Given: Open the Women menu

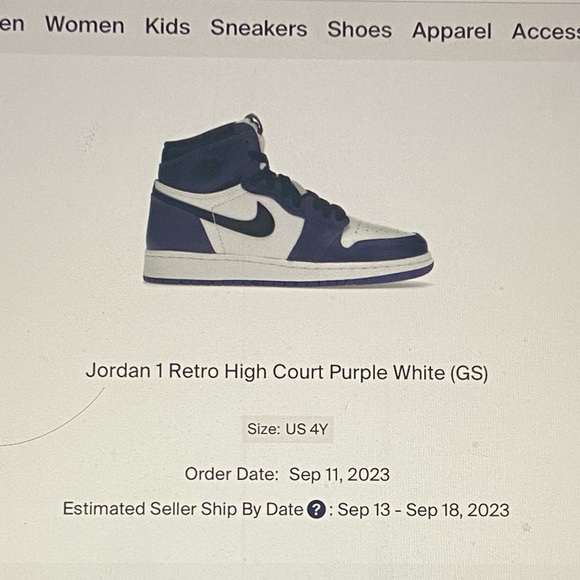Looking at the screenshot, I should click(85, 25).
